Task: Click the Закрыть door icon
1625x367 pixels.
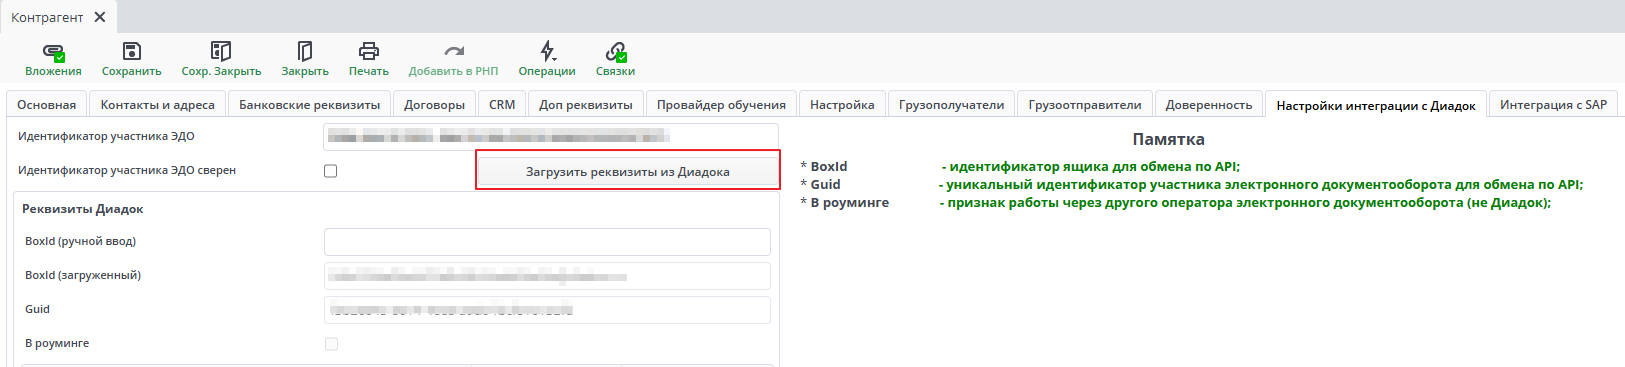Action: [x=305, y=51]
